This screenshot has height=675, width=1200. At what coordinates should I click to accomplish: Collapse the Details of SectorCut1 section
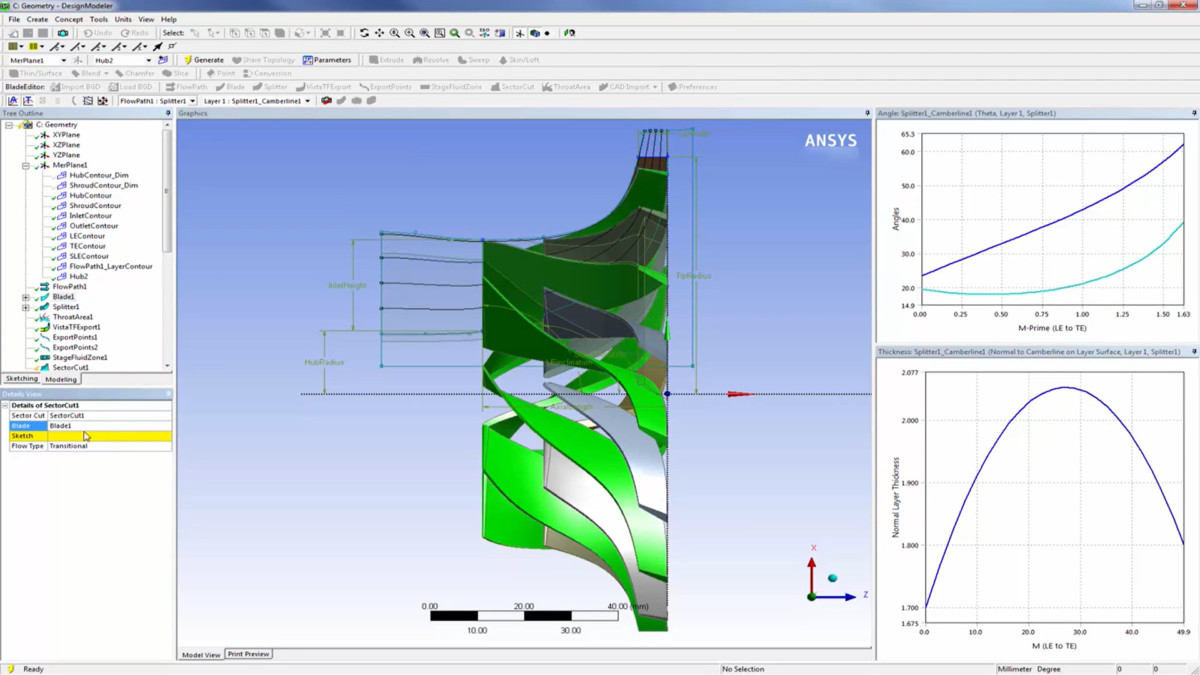(5, 405)
